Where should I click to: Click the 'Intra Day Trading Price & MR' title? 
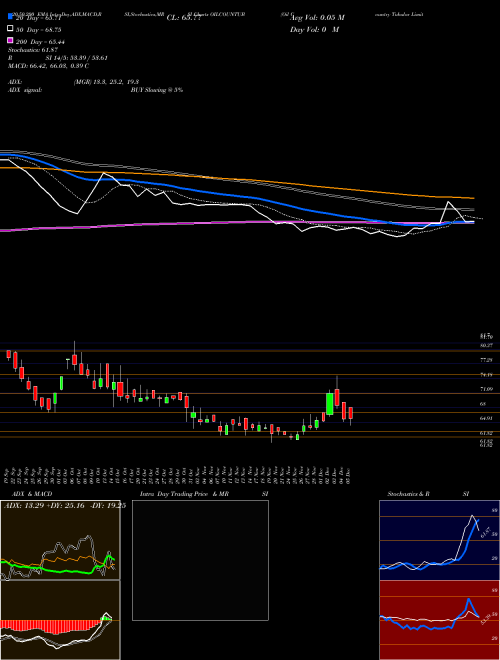coord(184,494)
